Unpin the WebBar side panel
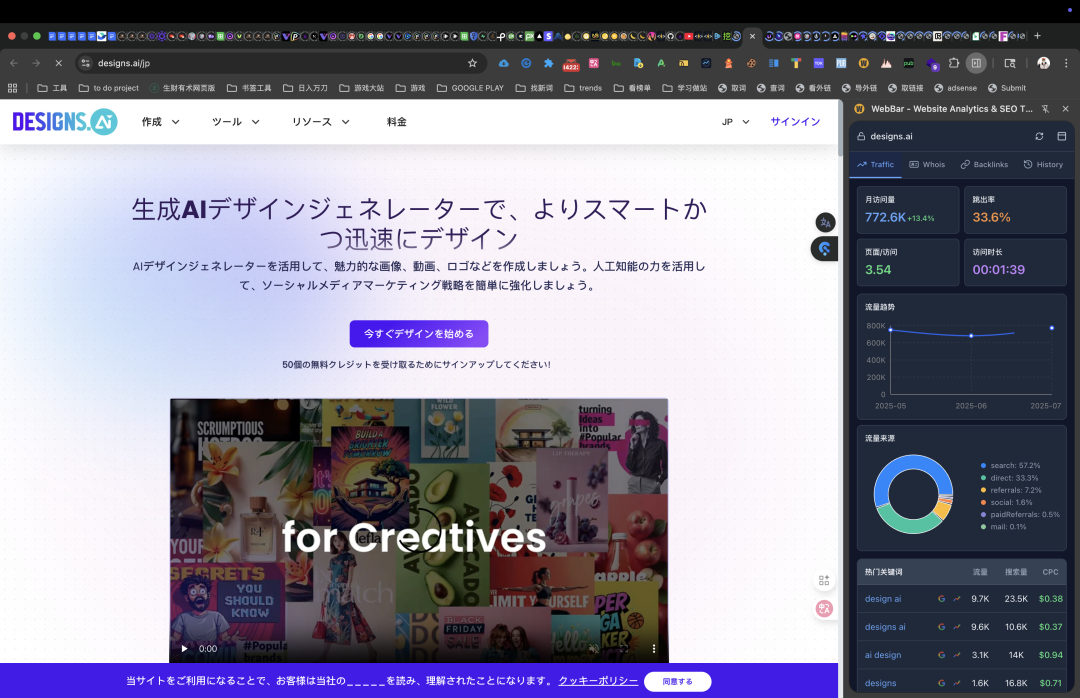Screen dimensions: 1080x698 (x=1046, y=109)
